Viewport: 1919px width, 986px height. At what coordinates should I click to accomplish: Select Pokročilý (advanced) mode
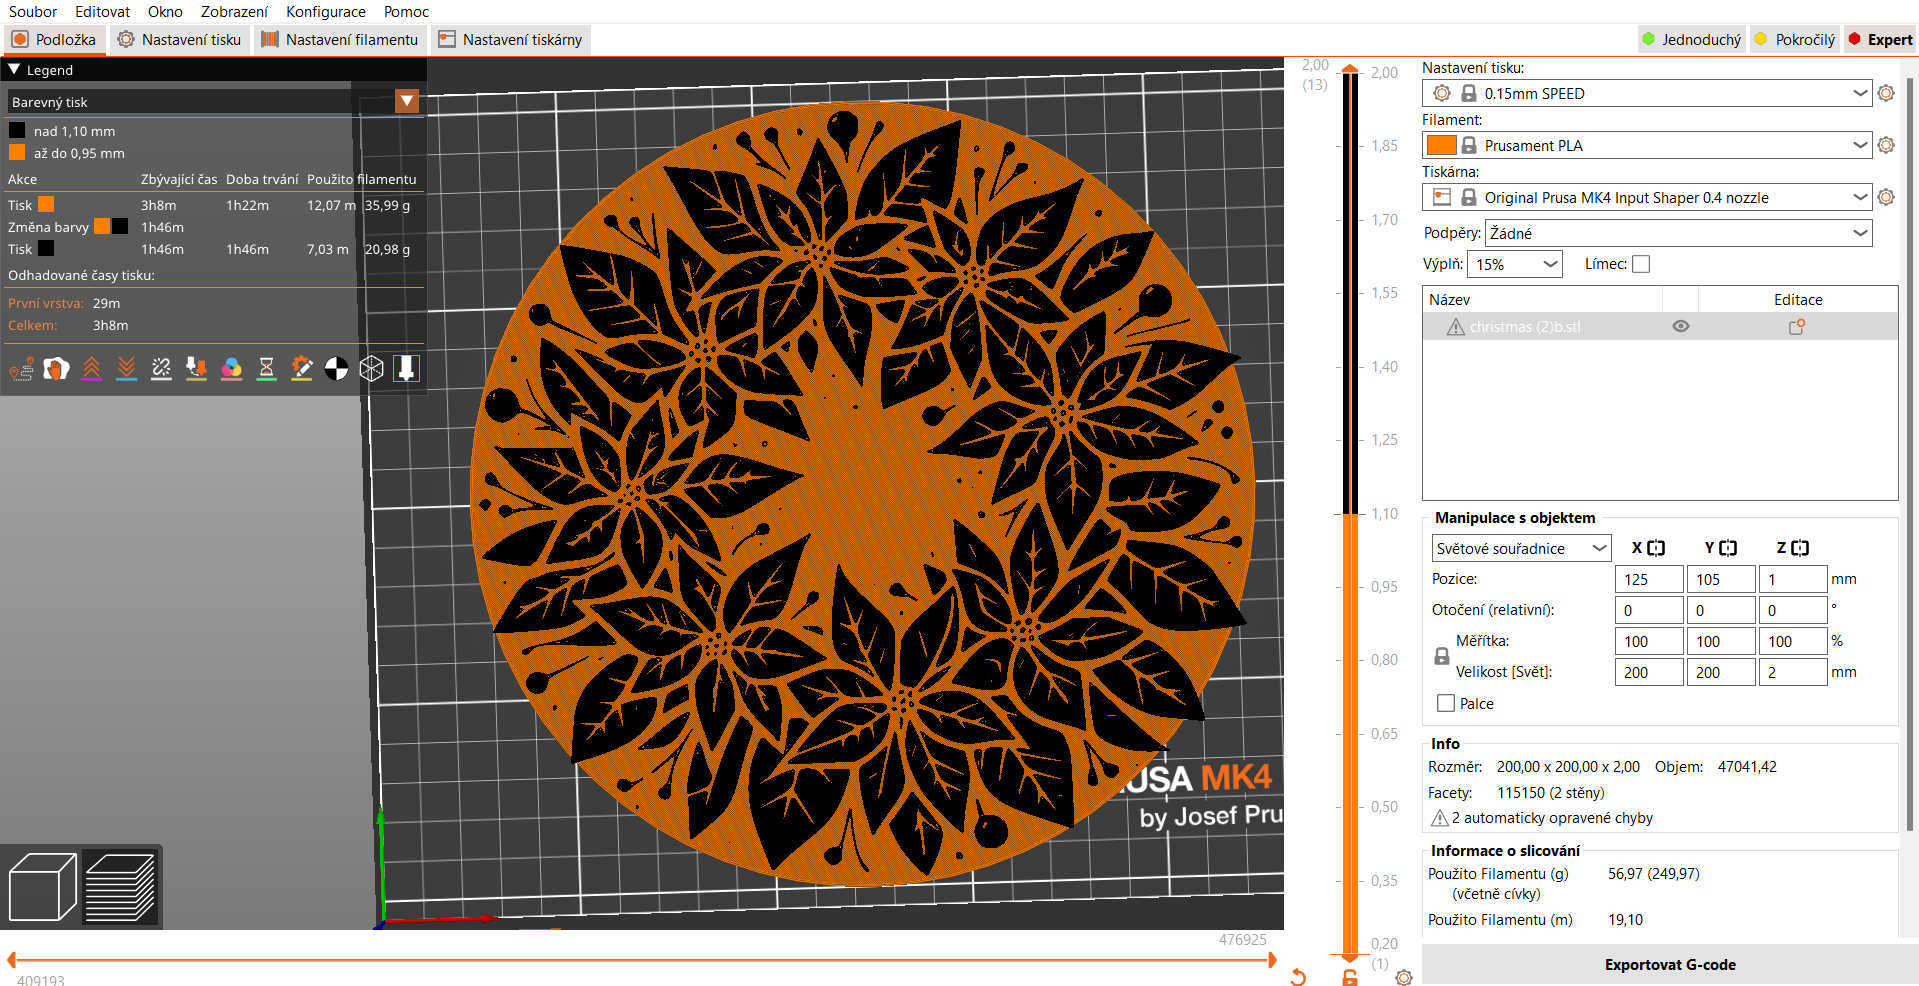1796,40
